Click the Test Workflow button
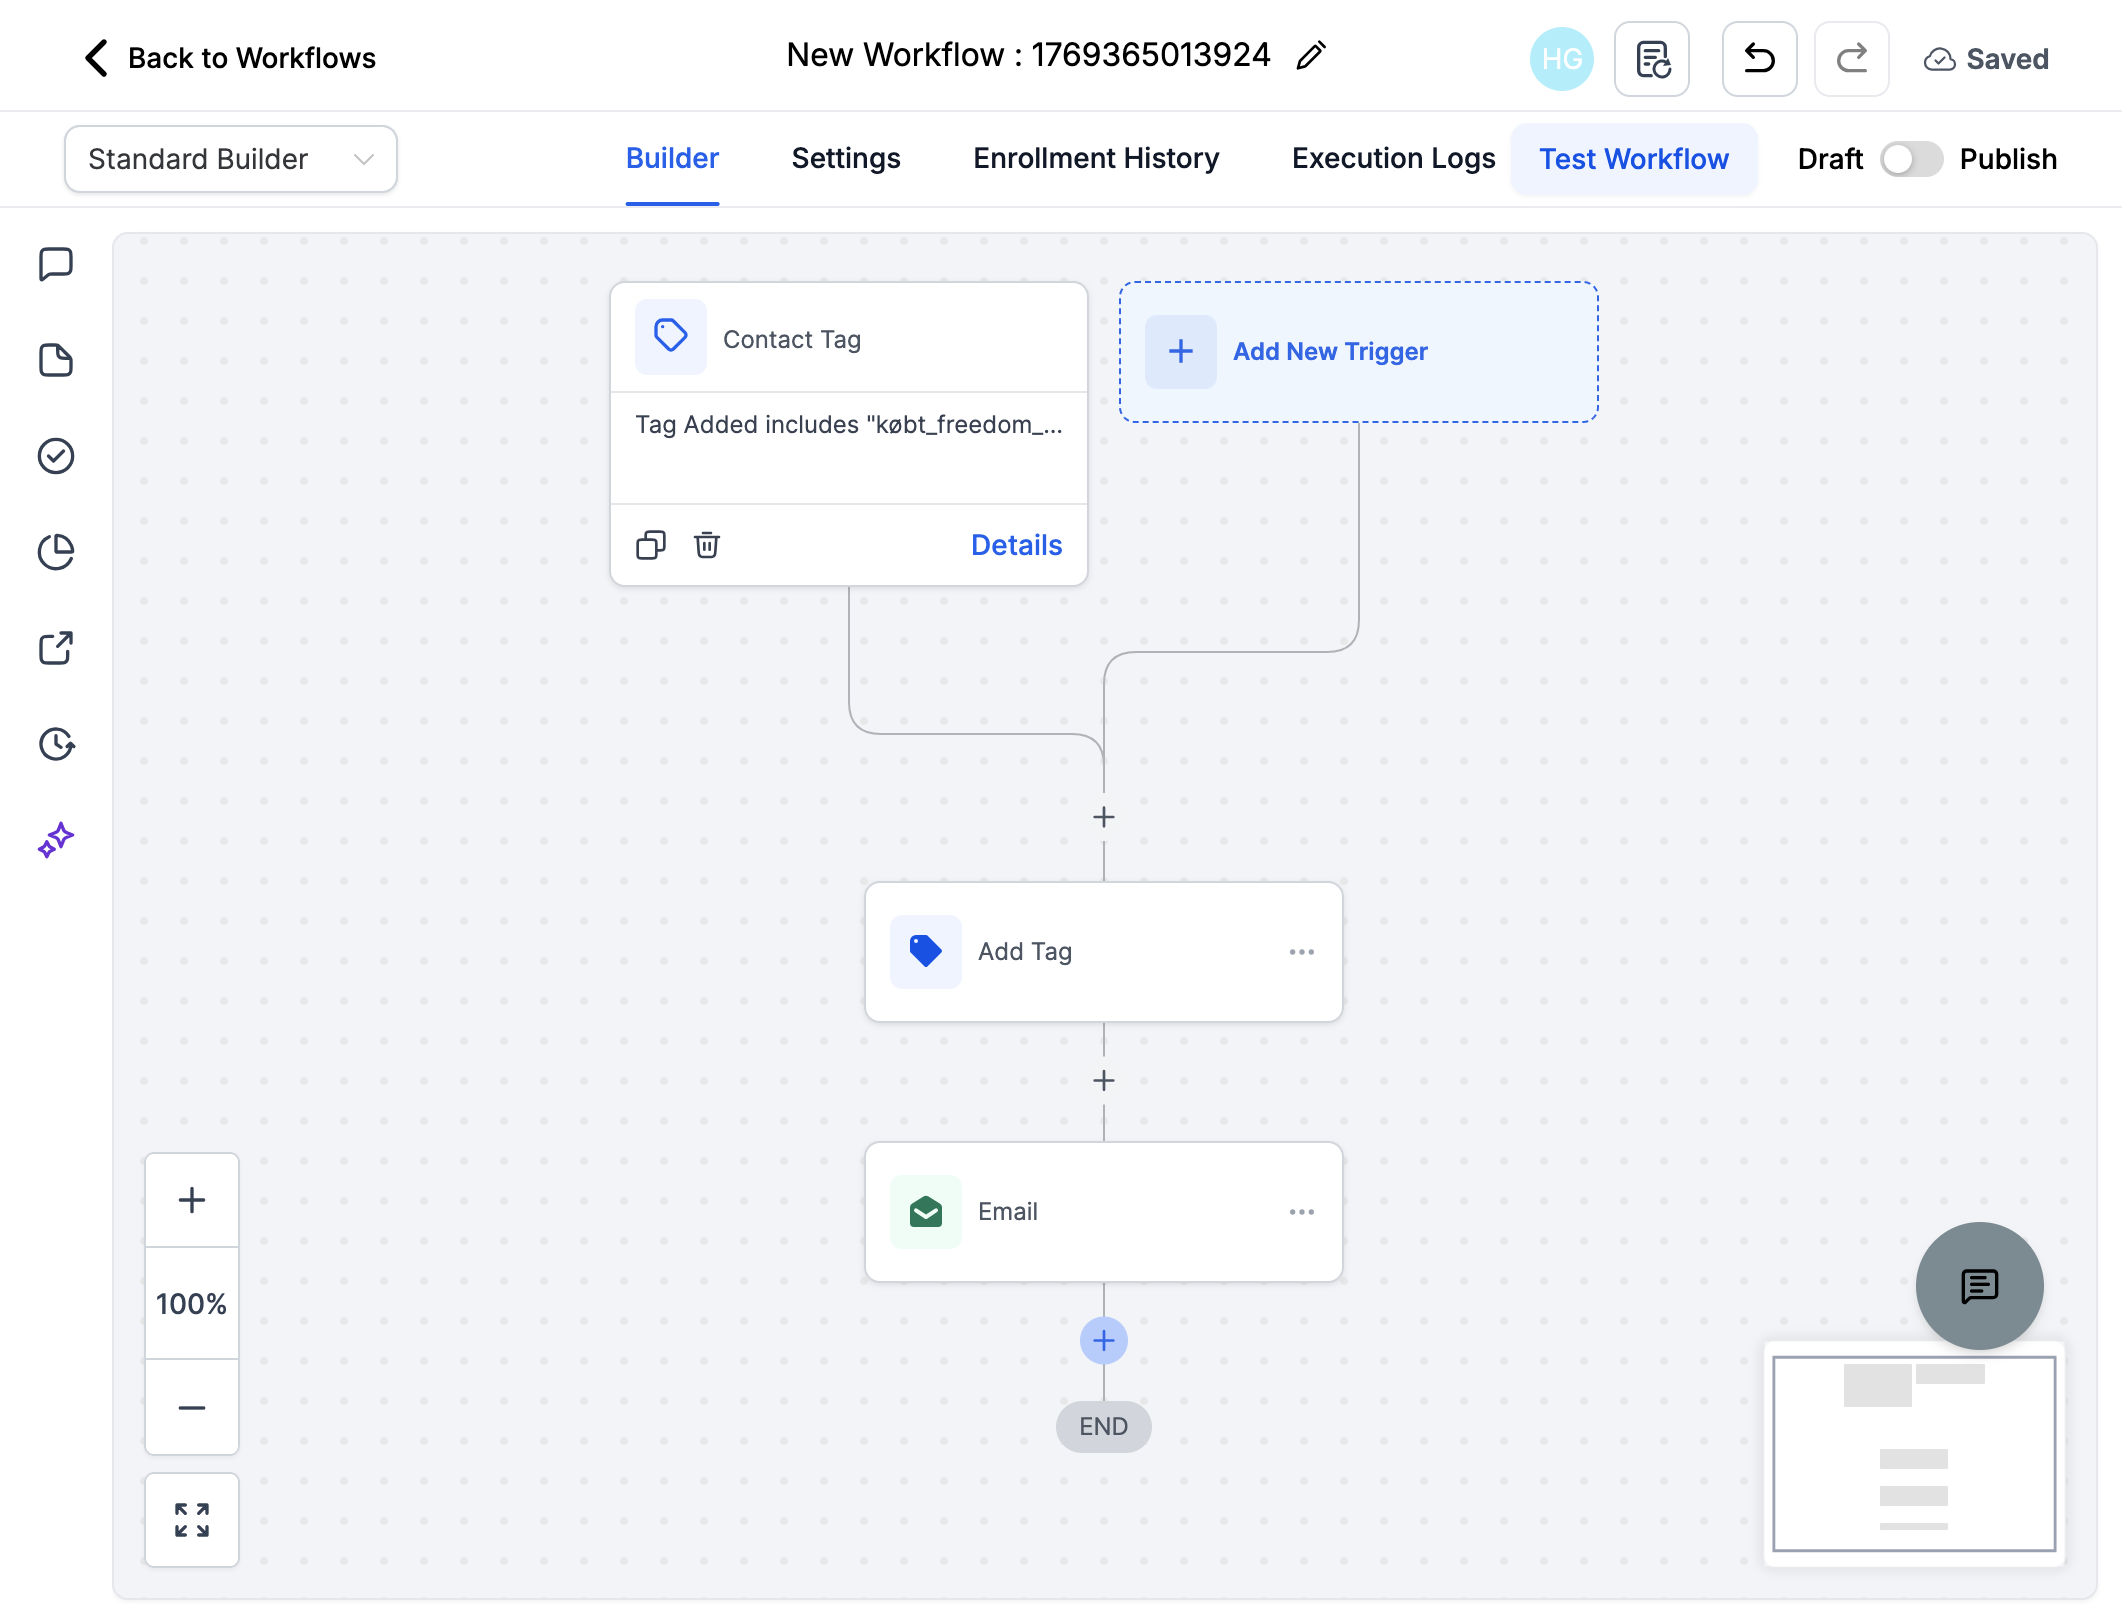The image size is (2122, 1624). tap(1634, 159)
